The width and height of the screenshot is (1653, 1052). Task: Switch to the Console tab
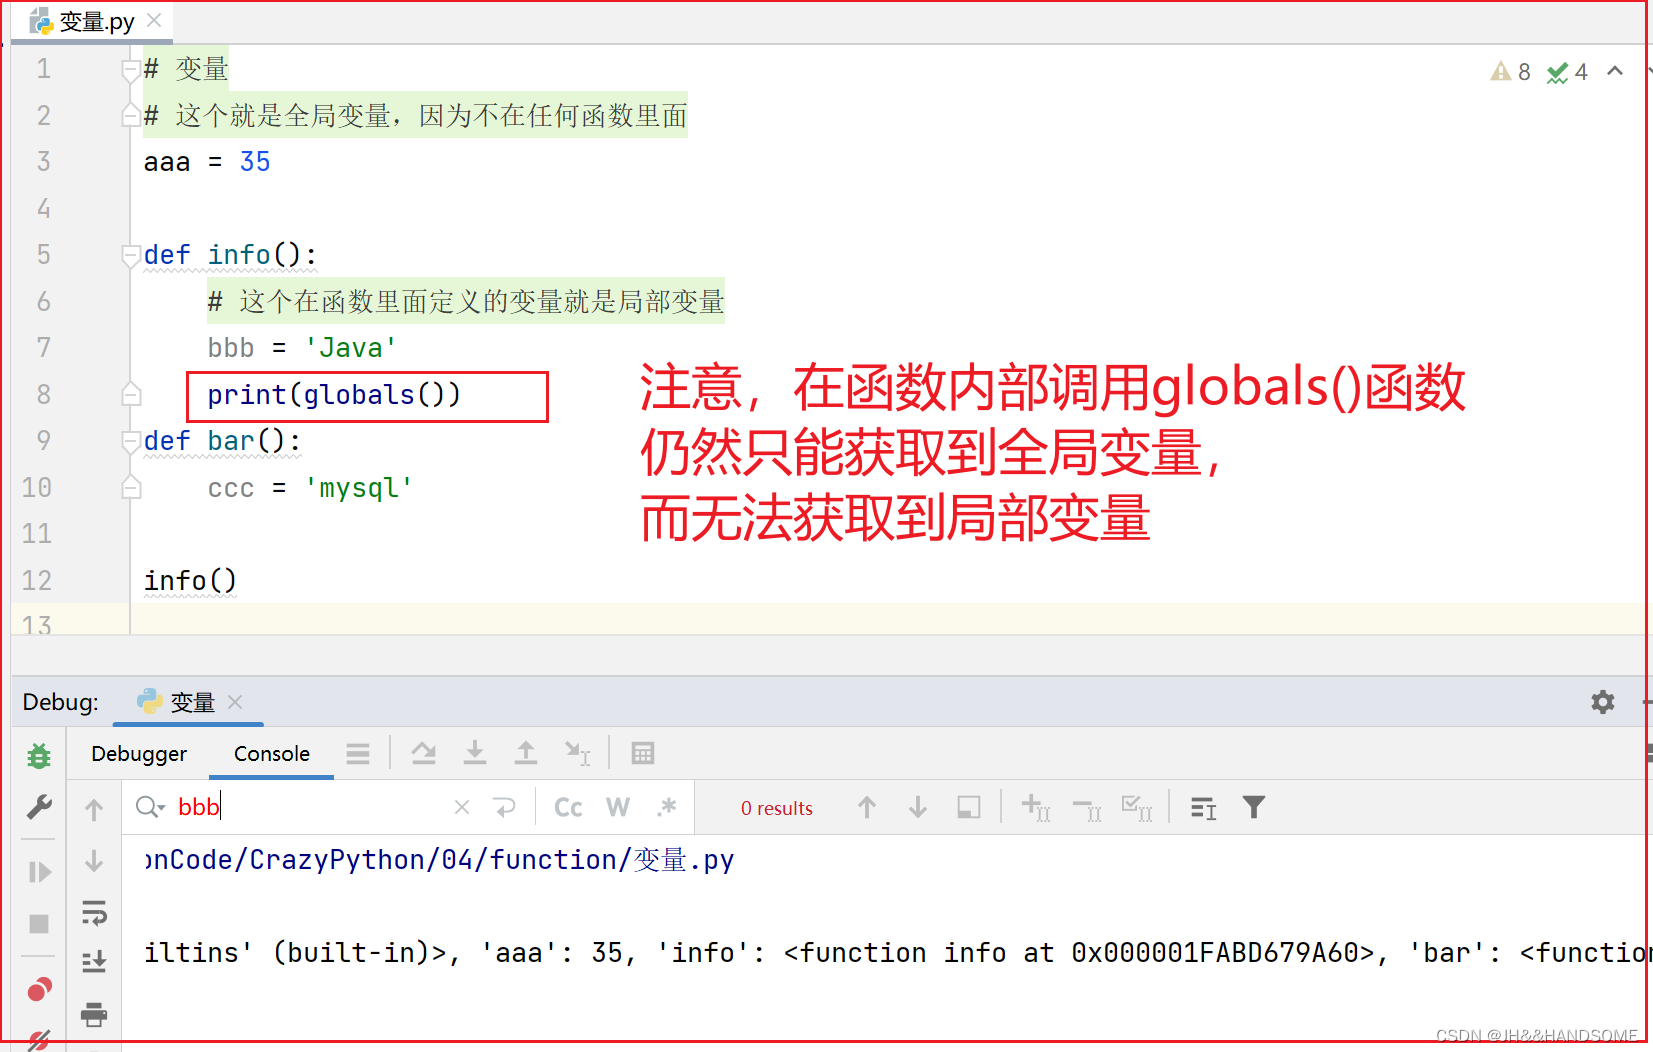click(x=272, y=754)
